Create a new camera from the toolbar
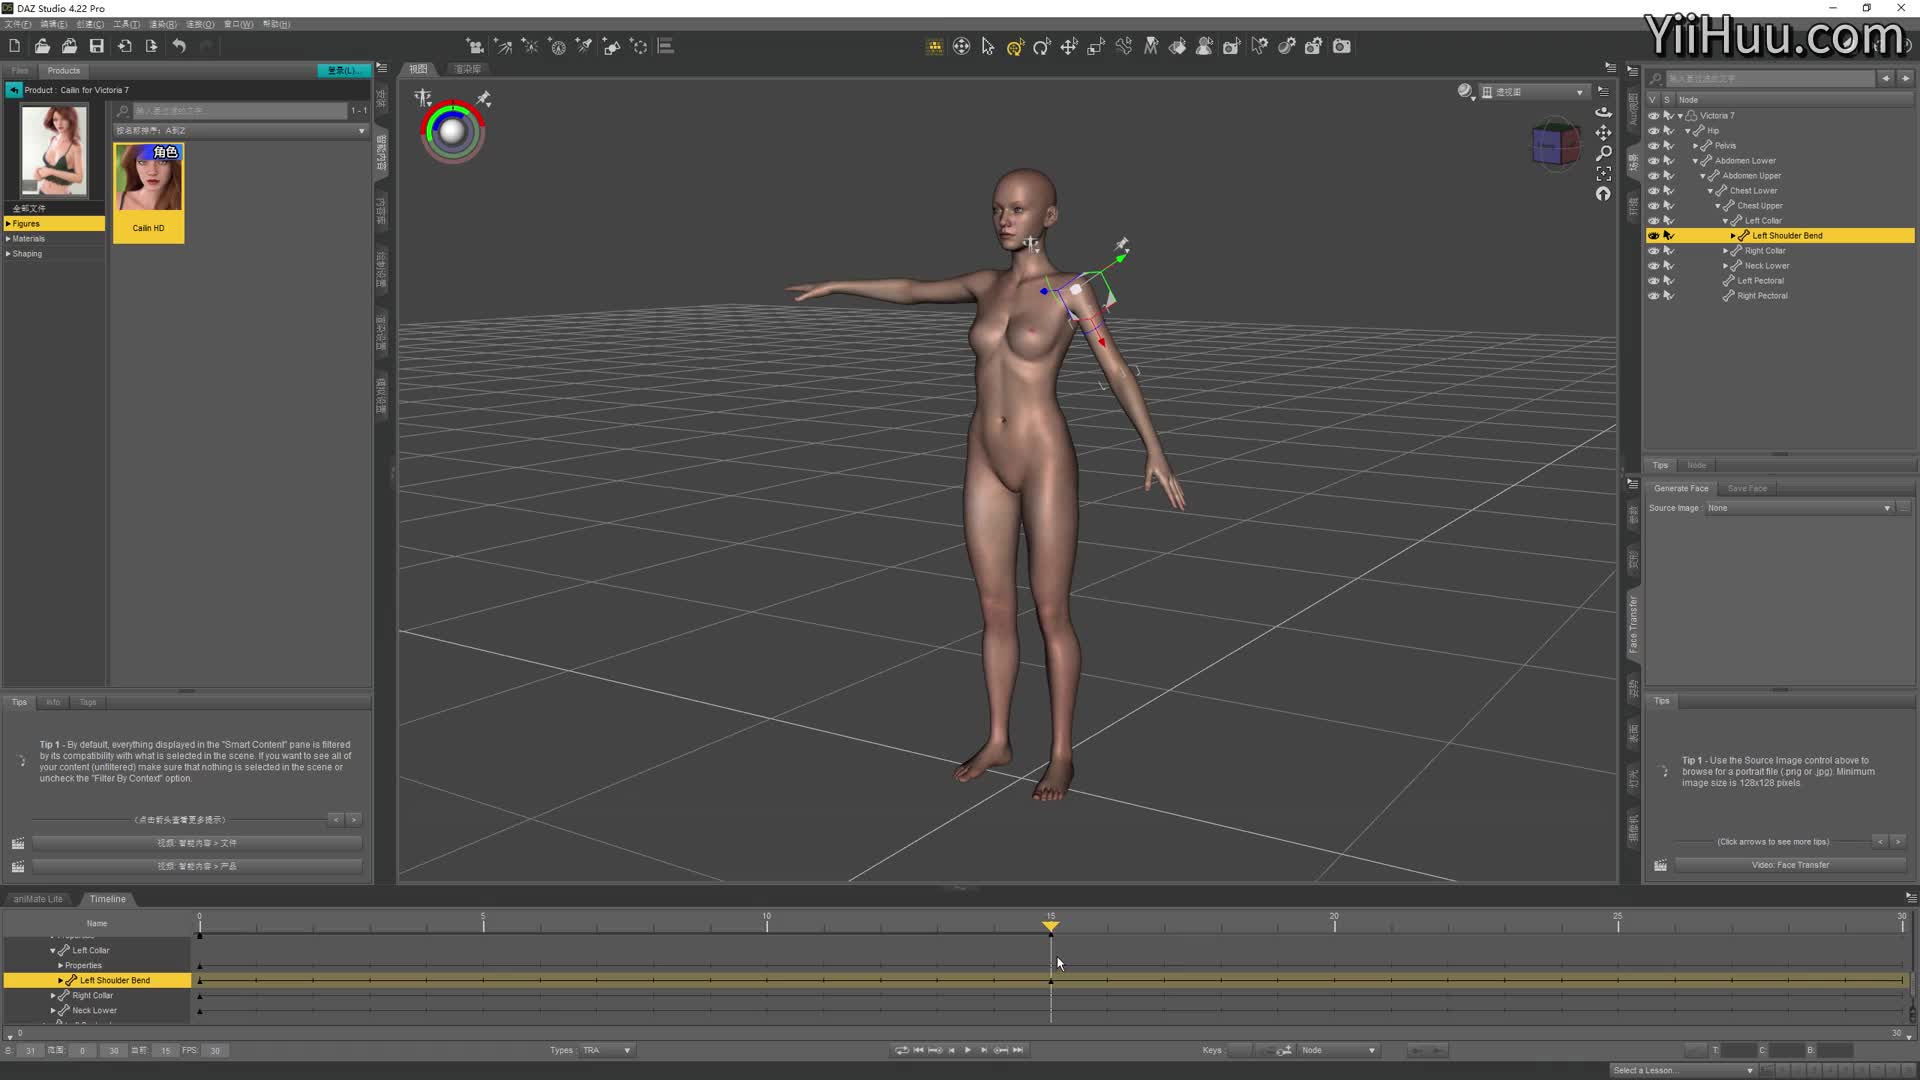 [475, 46]
